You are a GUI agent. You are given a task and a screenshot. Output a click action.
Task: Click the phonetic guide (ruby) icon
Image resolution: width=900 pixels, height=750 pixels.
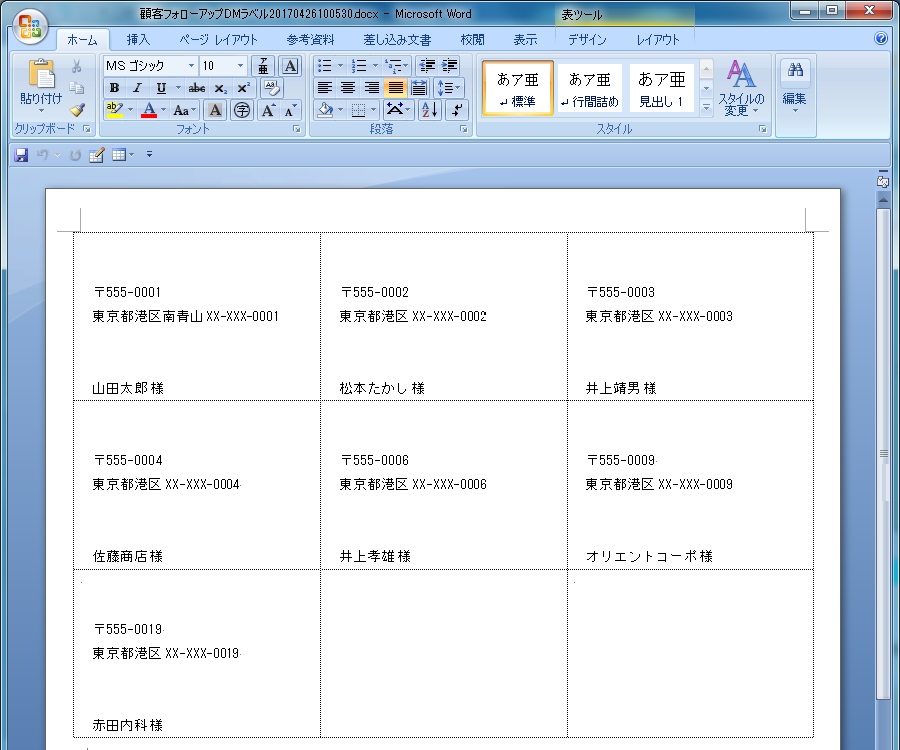(x=263, y=66)
